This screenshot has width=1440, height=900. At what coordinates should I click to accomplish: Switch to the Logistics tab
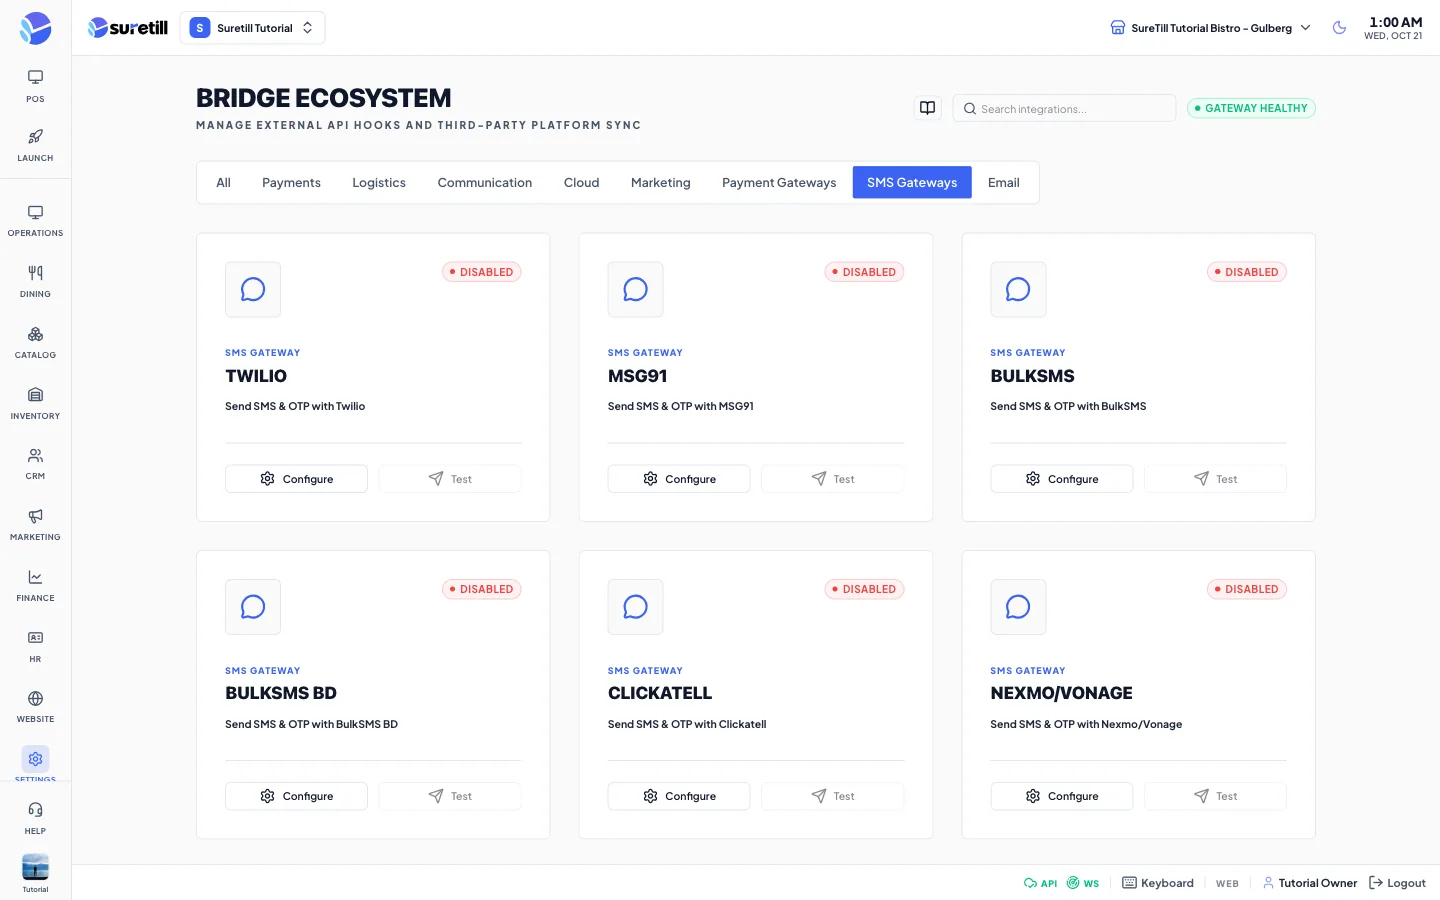(x=379, y=183)
